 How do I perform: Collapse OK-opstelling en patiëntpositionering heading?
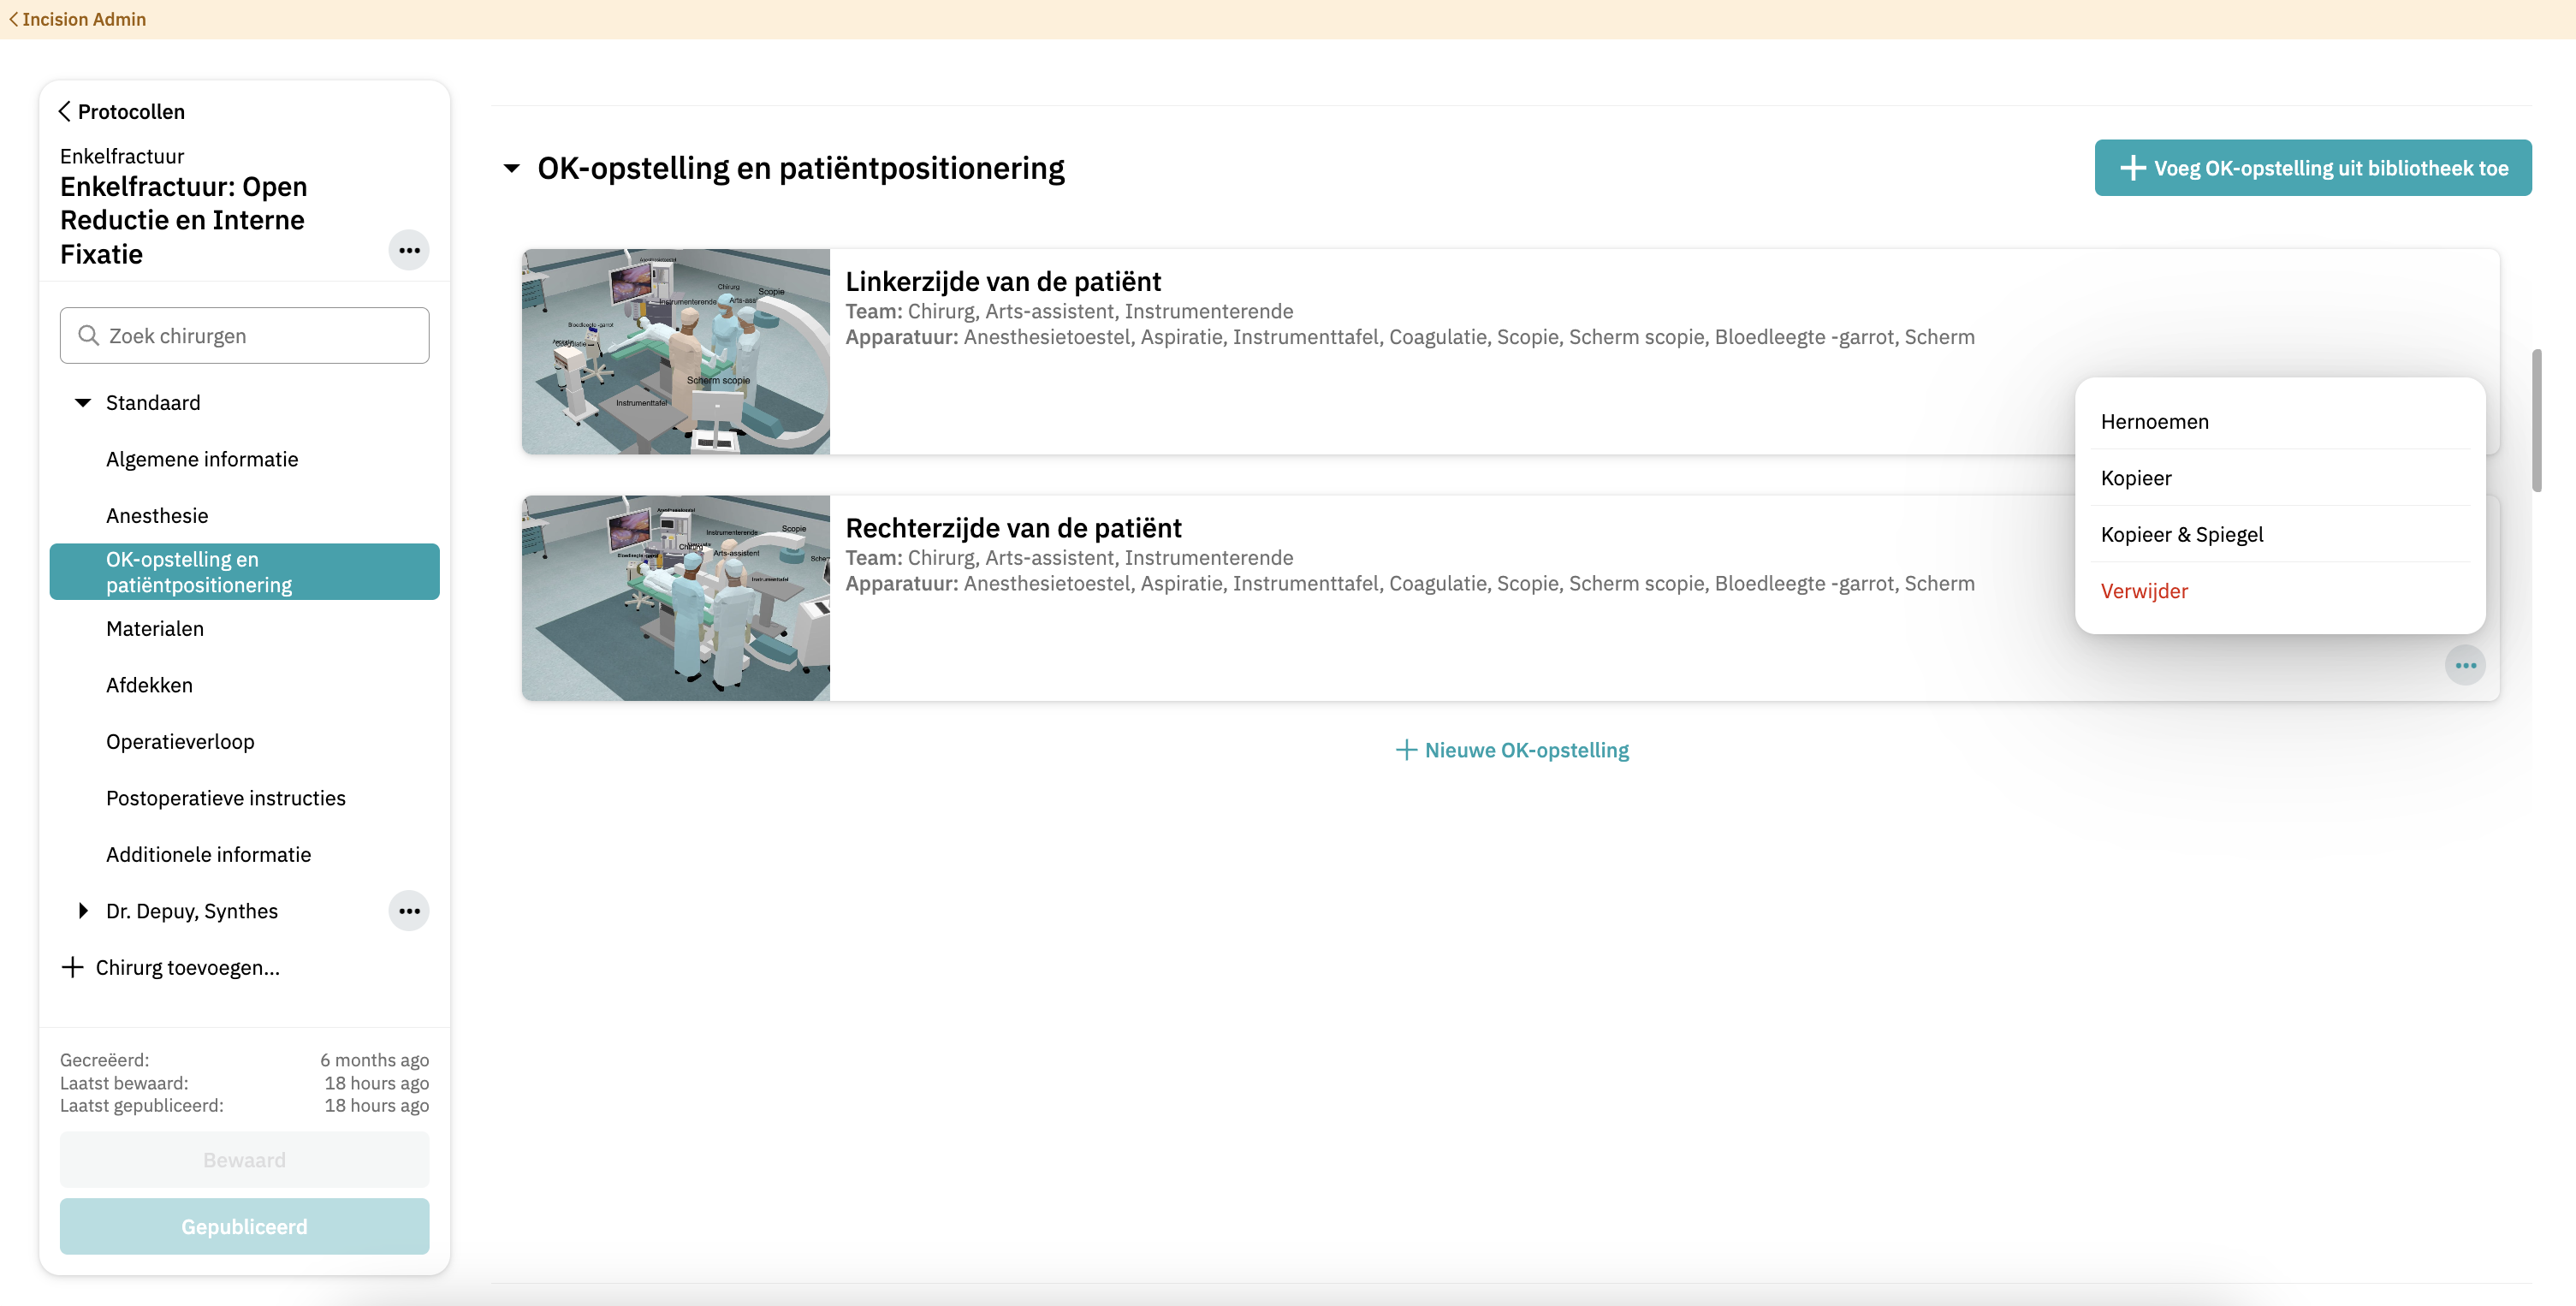pos(512,168)
